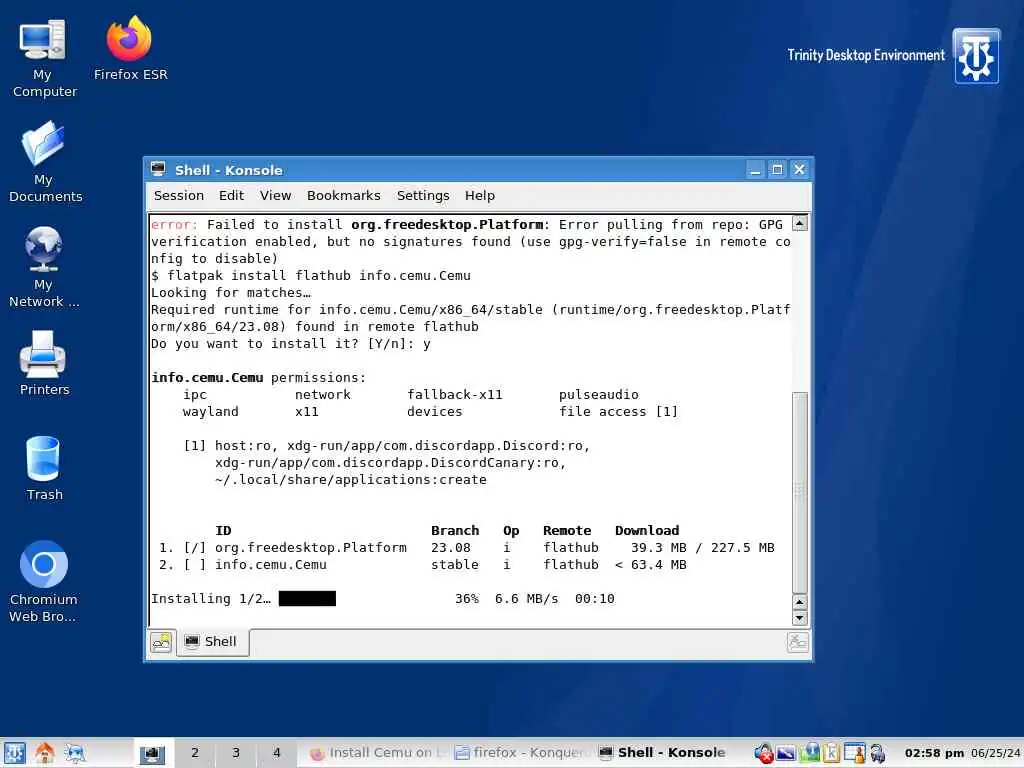This screenshot has height=768, width=1024.
Task: Open My Documents folder icon
Action: pos(44,162)
